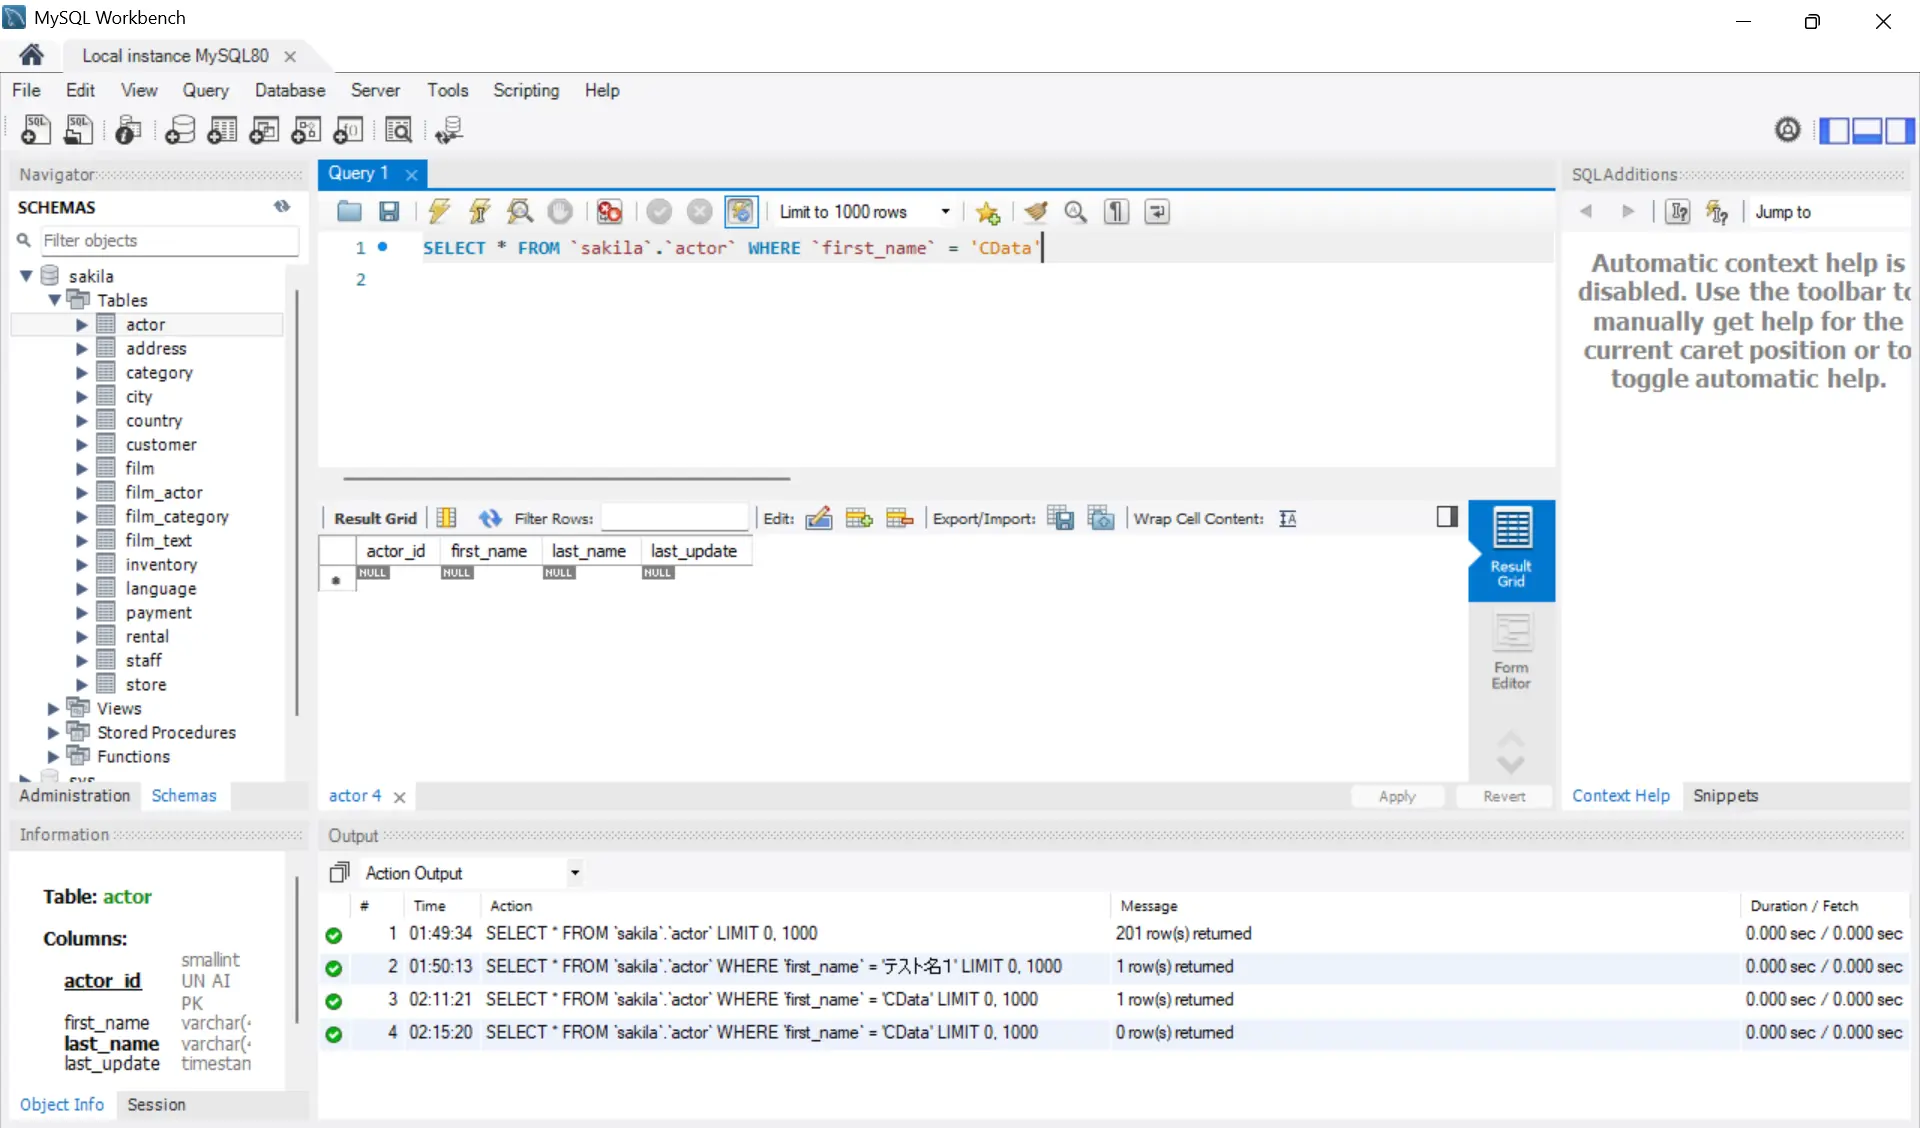Click the Filter Rows input field
This screenshot has height=1128, width=1920.
click(674, 518)
